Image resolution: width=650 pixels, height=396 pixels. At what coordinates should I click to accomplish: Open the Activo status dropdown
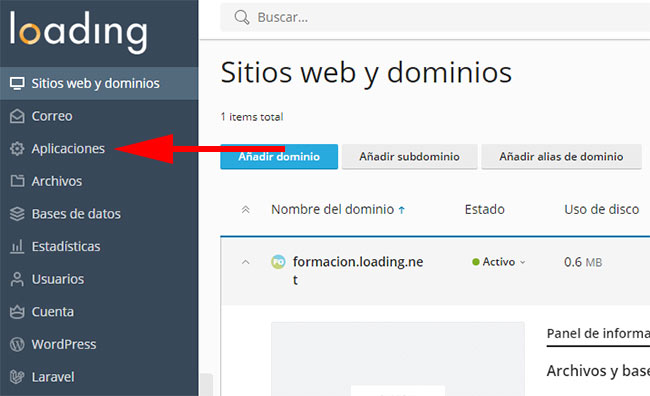[499, 262]
